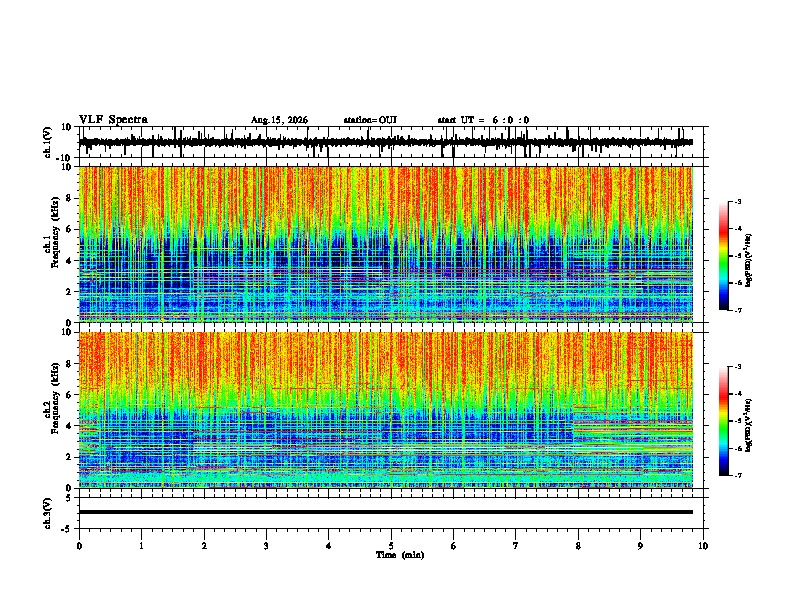
Task: Click the ch.2 spectrogram color scale bar
Action: click(723, 421)
